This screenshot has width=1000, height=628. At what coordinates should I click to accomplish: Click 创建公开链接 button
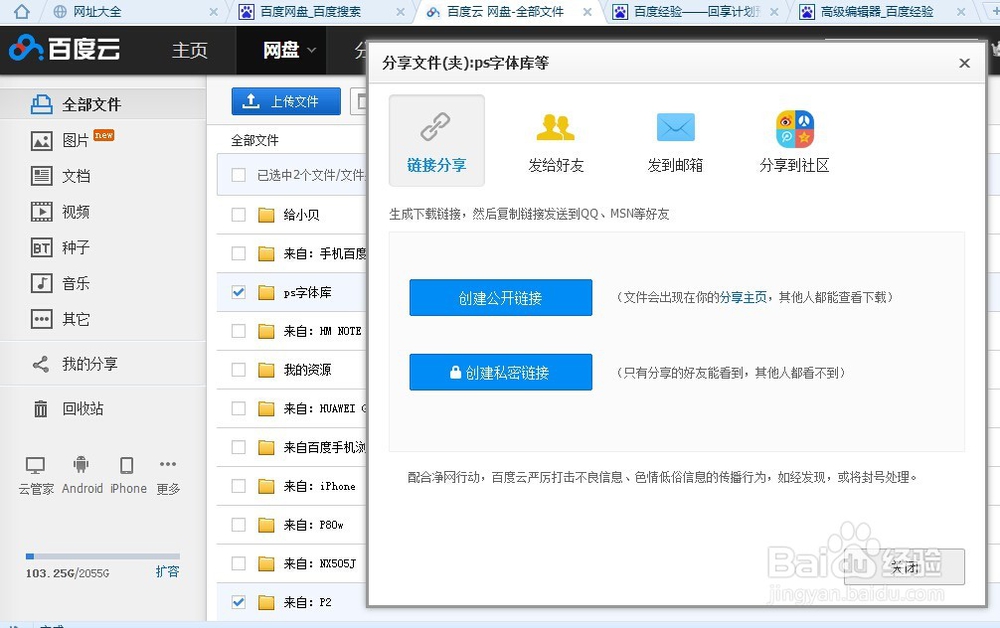(501, 297)
